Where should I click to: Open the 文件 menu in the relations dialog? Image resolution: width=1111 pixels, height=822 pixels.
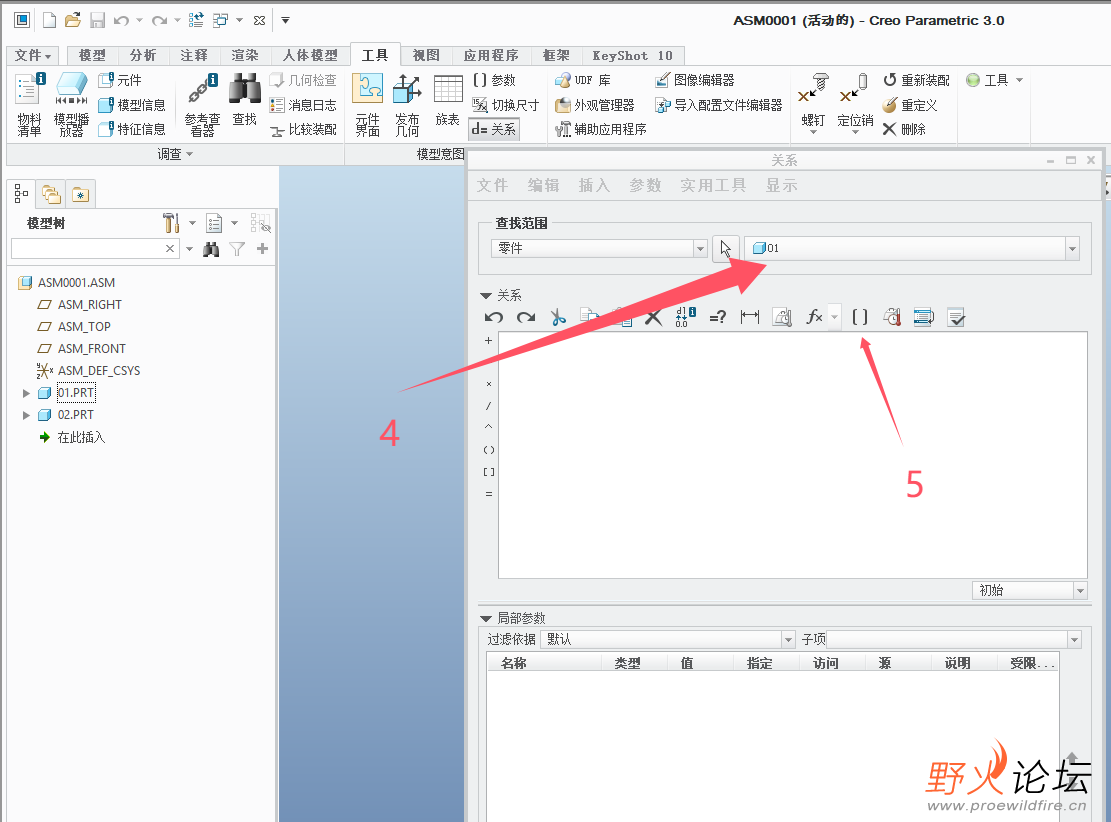tap(492, 186)
